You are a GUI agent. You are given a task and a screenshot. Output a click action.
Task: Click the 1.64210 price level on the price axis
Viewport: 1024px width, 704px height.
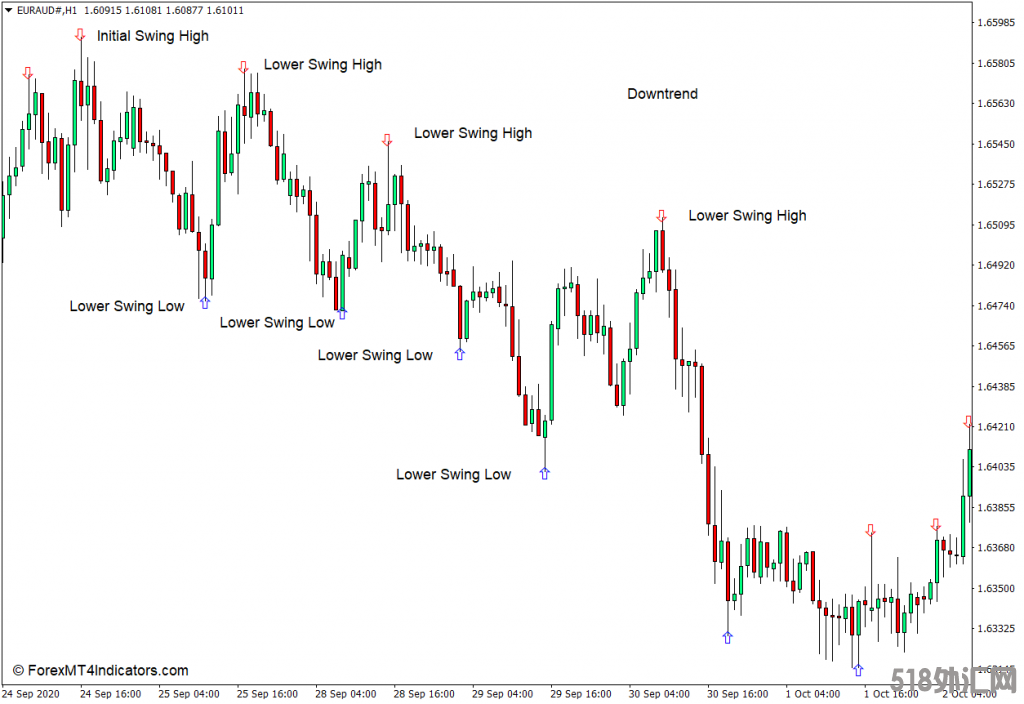[x=997, y=427]
